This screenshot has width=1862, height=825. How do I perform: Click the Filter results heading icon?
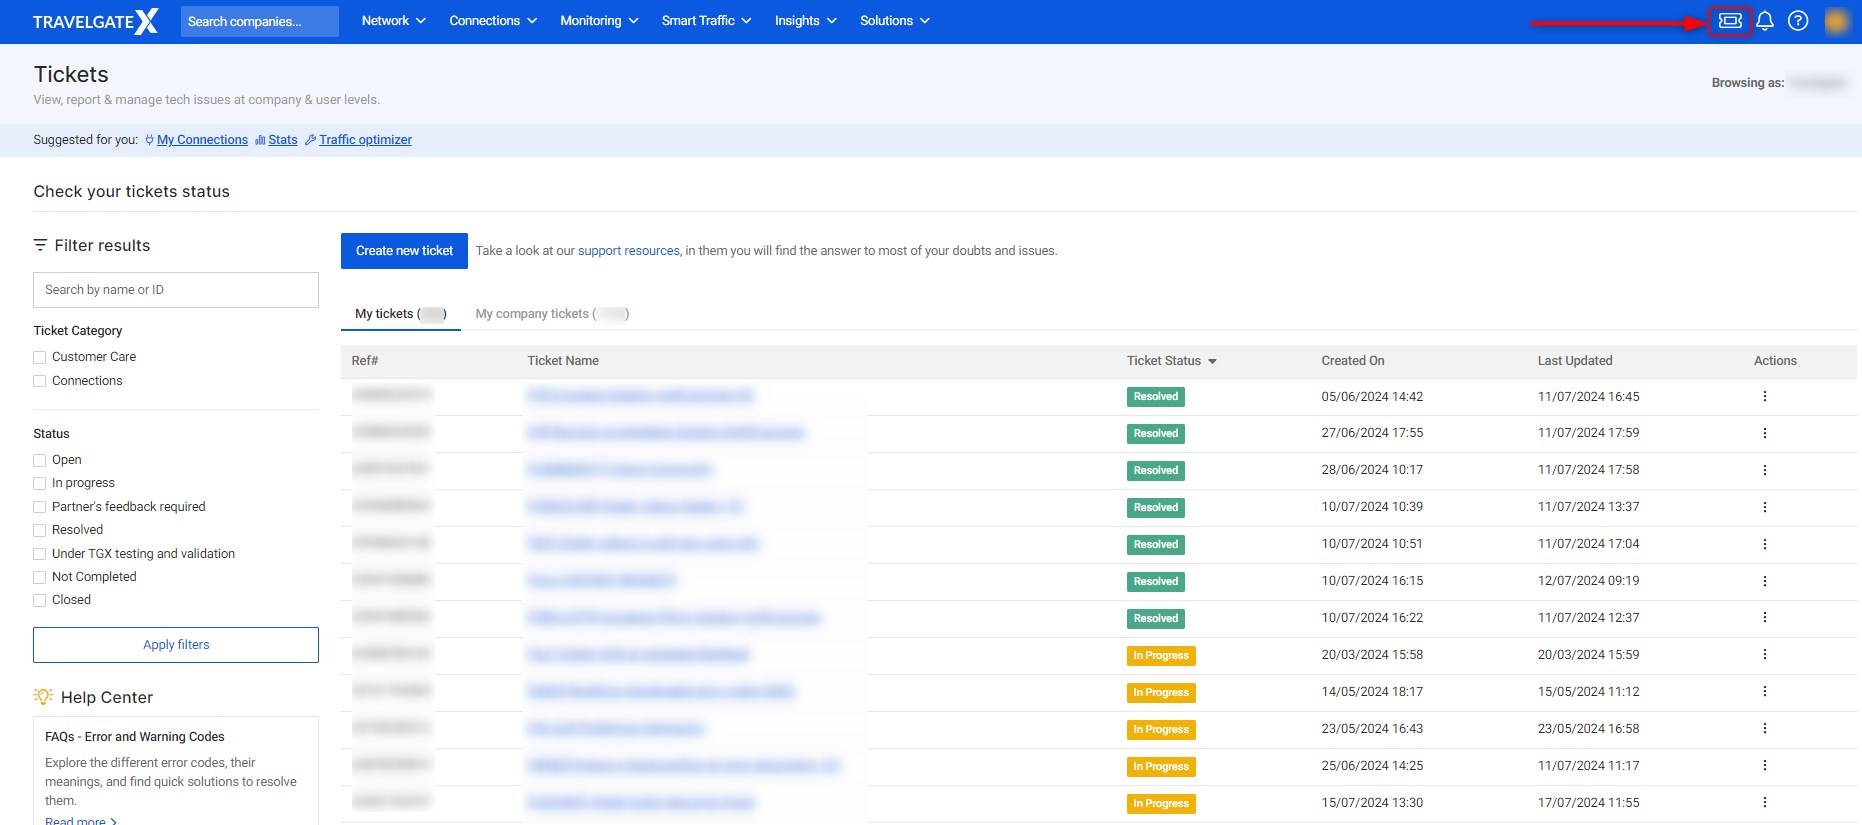tap(40, 245)
